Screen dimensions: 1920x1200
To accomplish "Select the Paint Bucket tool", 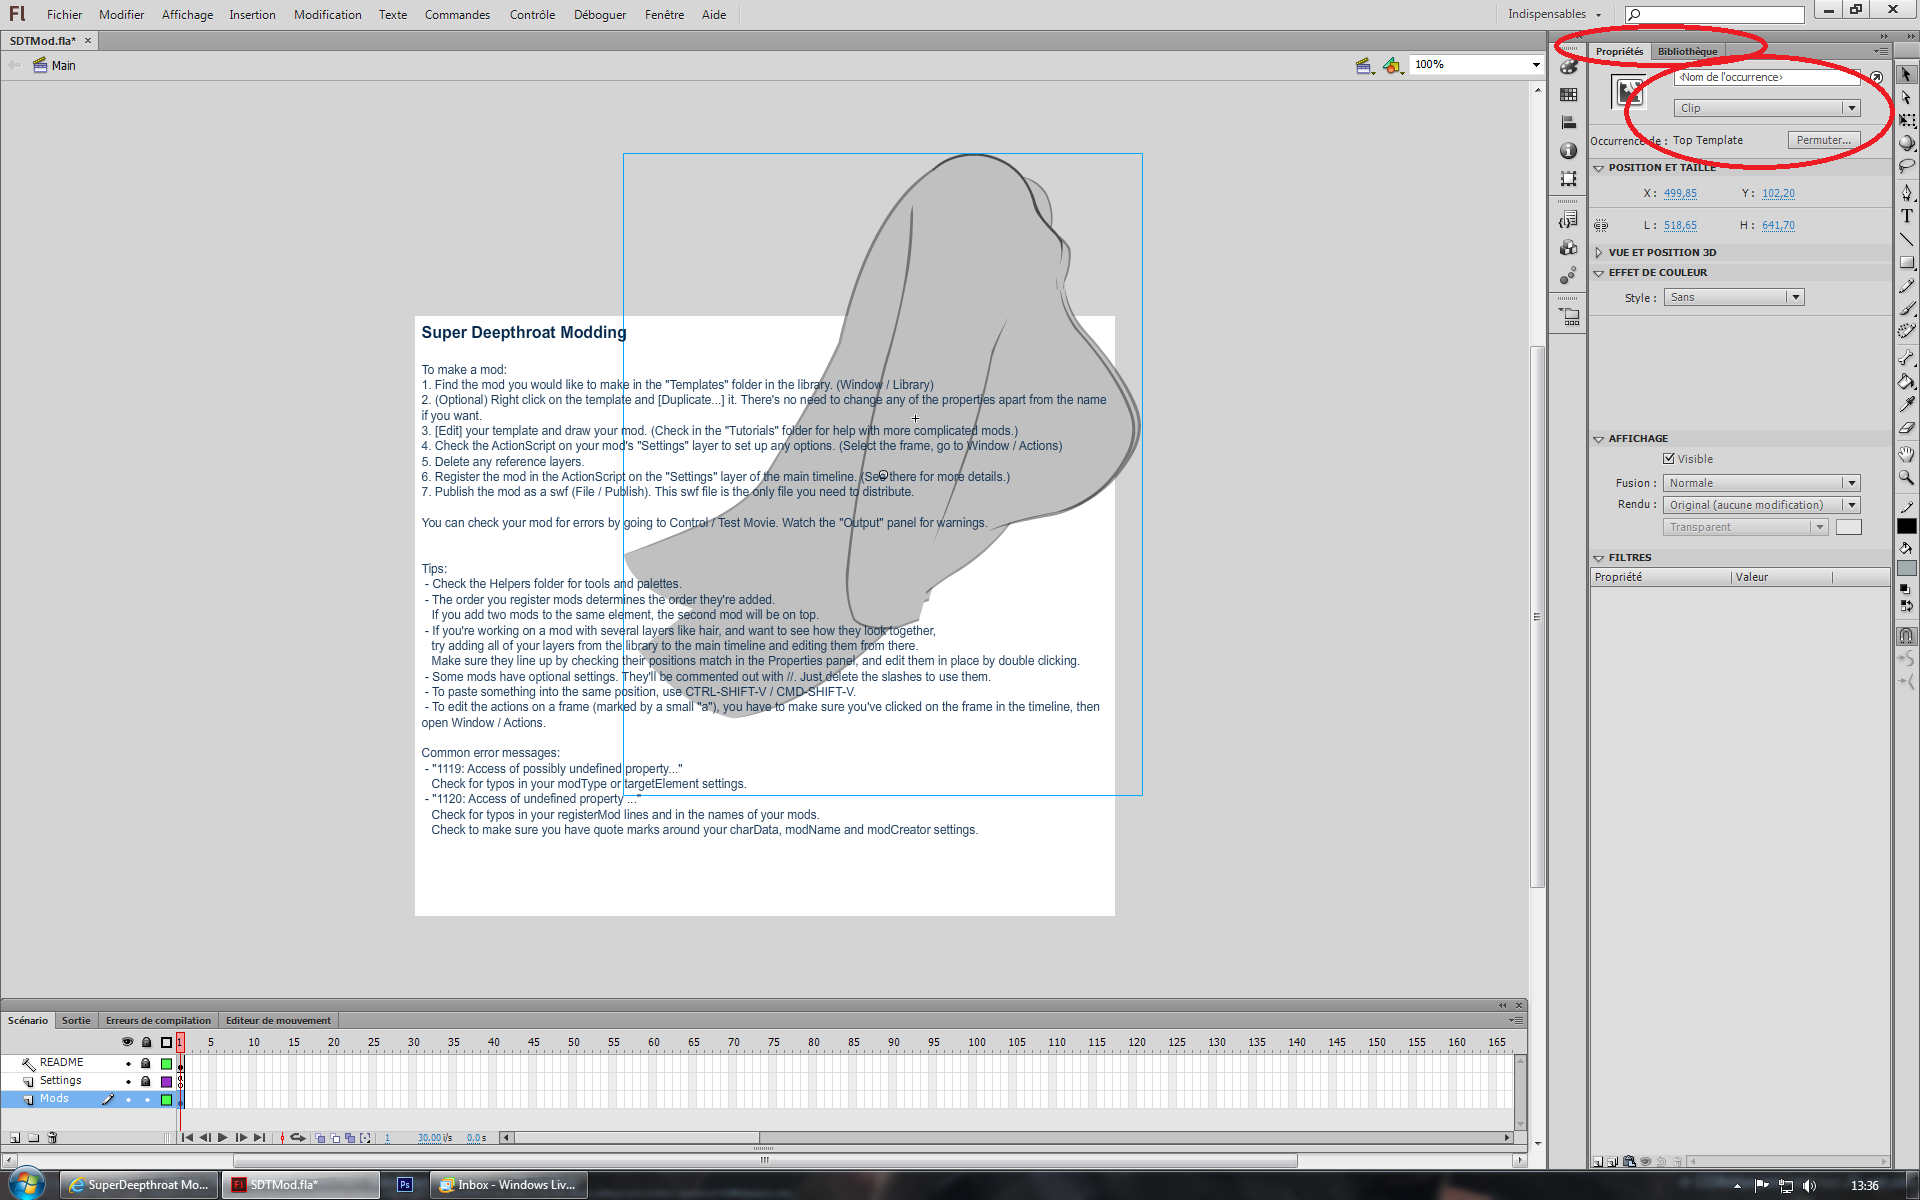I will 1907,381.
